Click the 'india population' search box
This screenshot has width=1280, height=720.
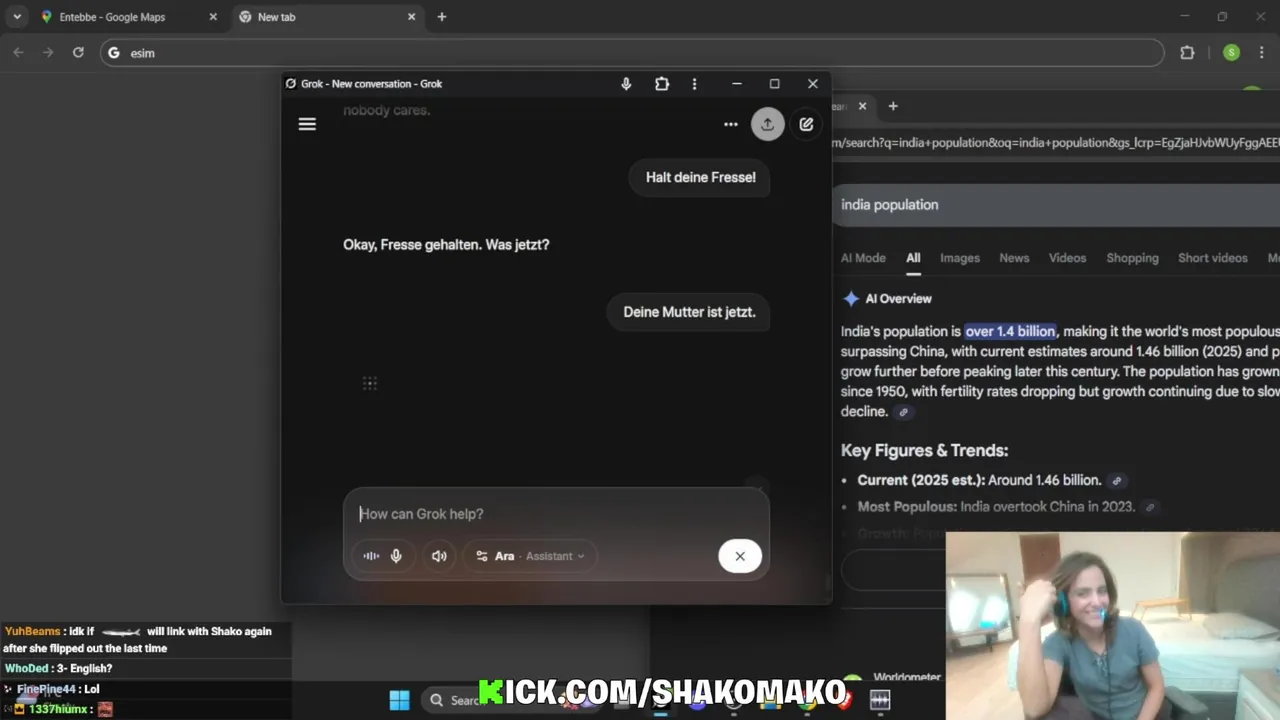pyautogui.click(x=1055, y=205)
